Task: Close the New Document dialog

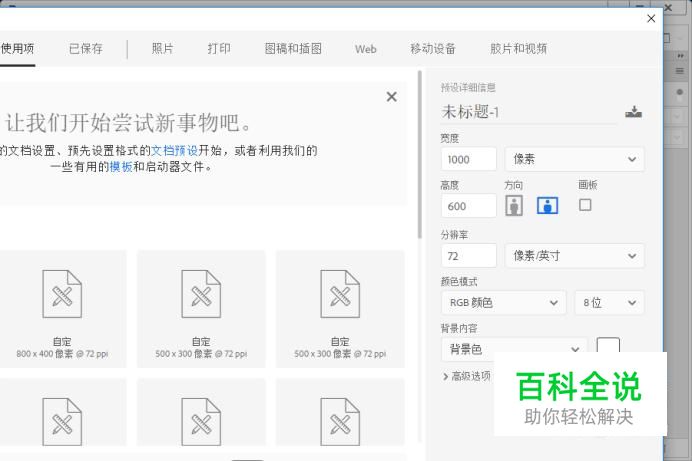Action: (651, 19)
